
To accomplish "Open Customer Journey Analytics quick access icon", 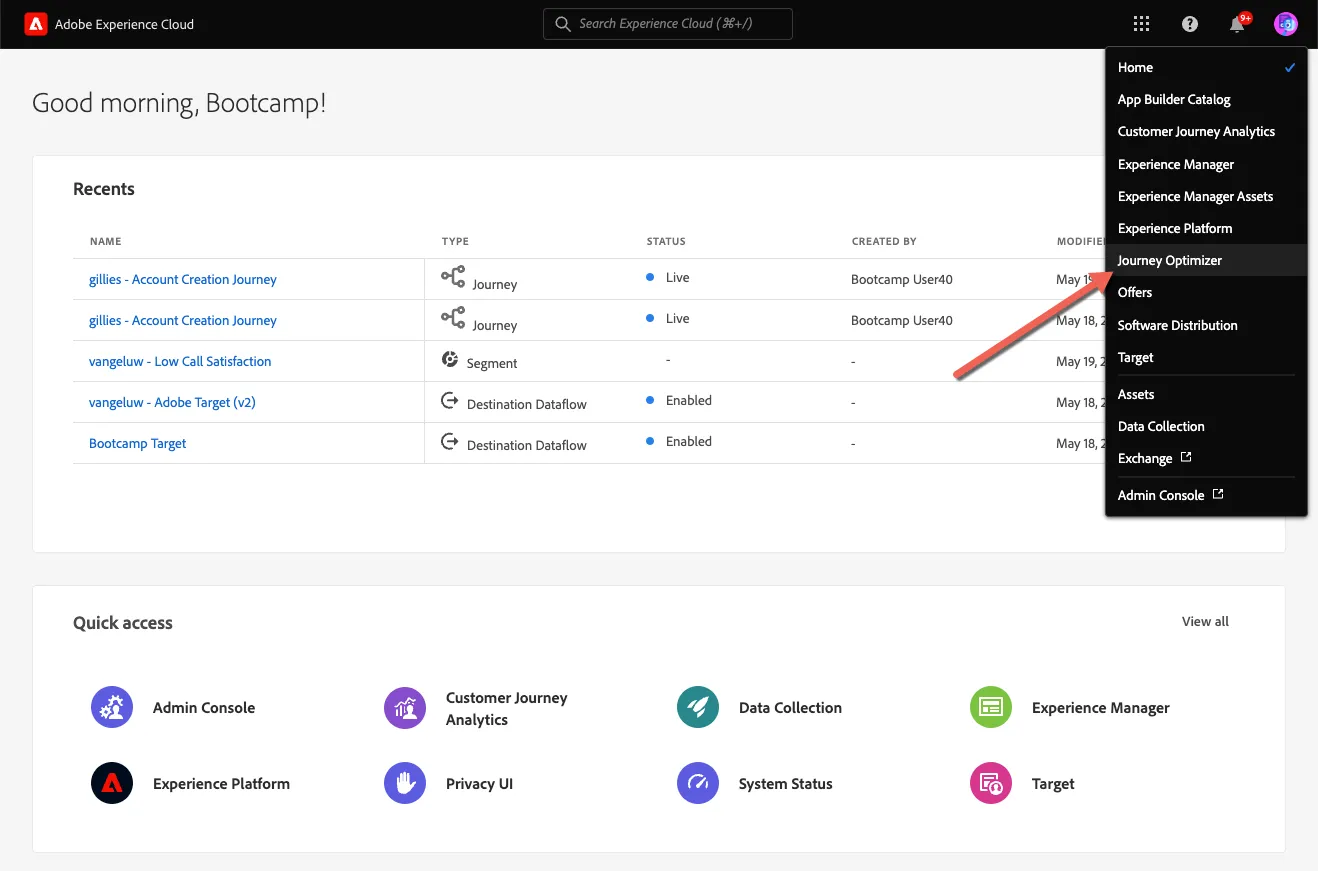I will pos(405,707).
